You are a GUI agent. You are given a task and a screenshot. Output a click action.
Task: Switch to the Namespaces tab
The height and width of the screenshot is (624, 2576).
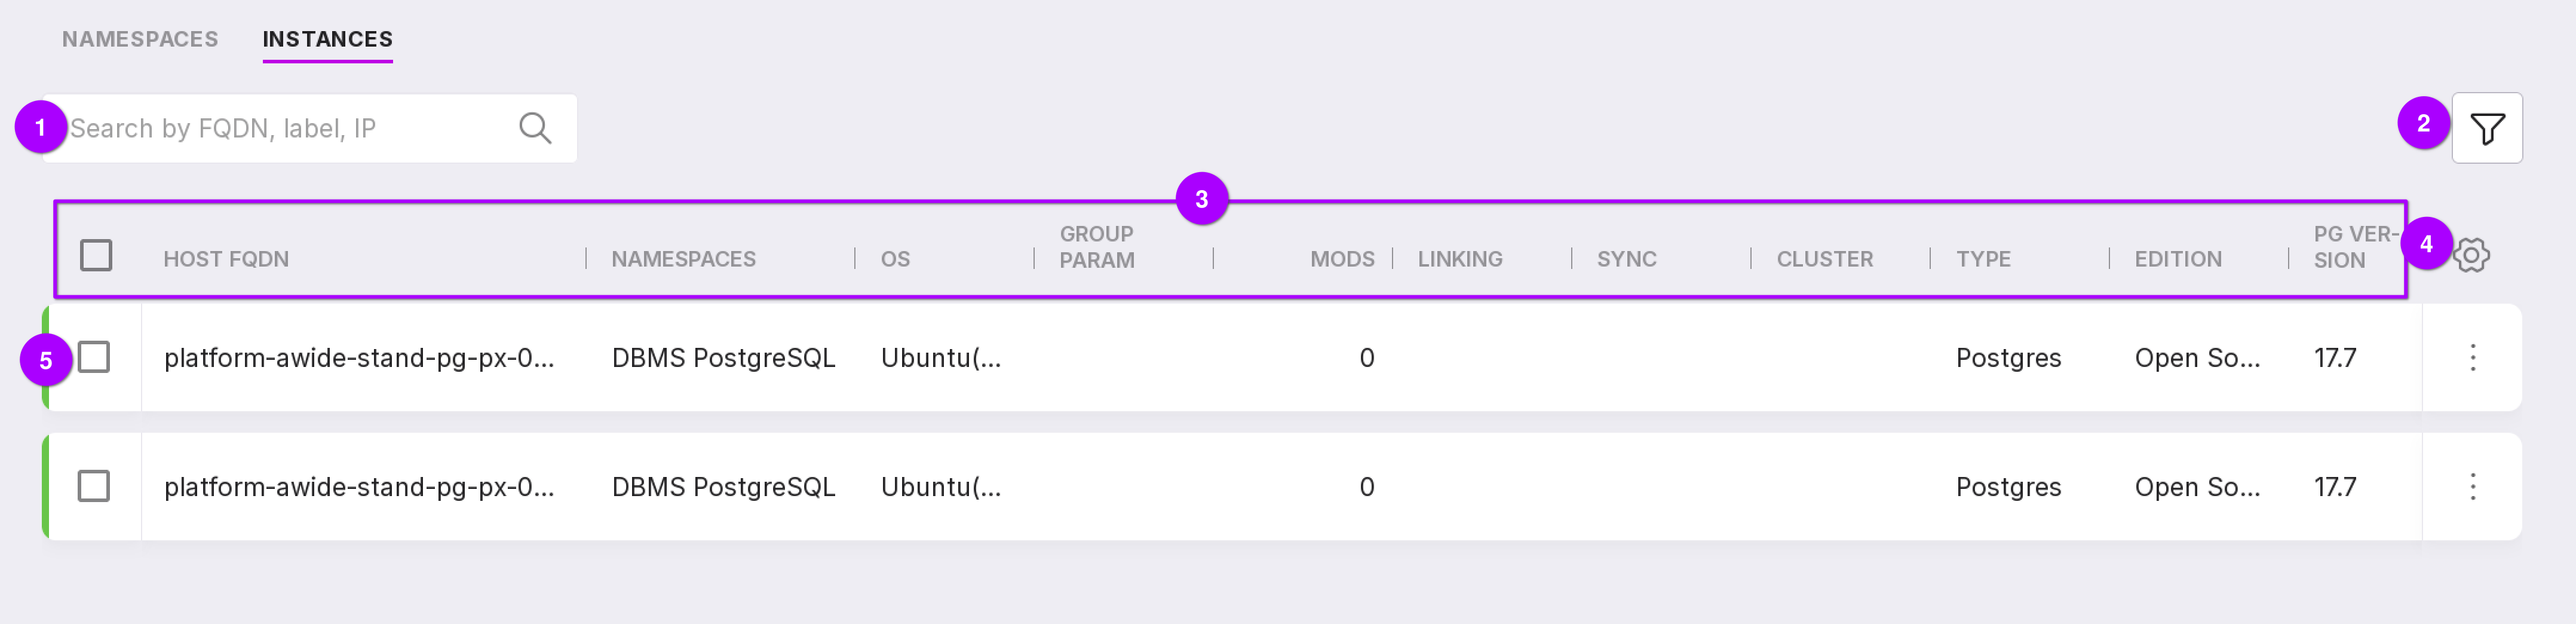click(140, 39)
